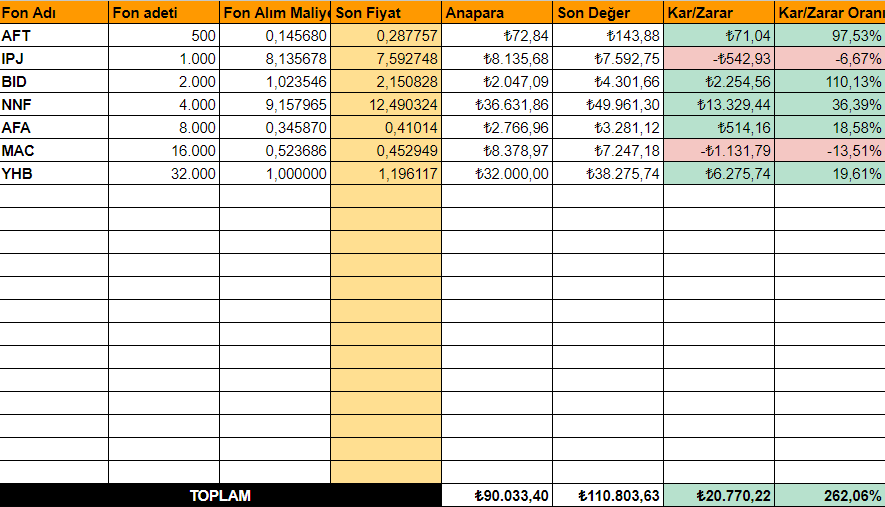Select the cost cell 1,000000
Screen dimensions: 885x507
tap(275, 174)
